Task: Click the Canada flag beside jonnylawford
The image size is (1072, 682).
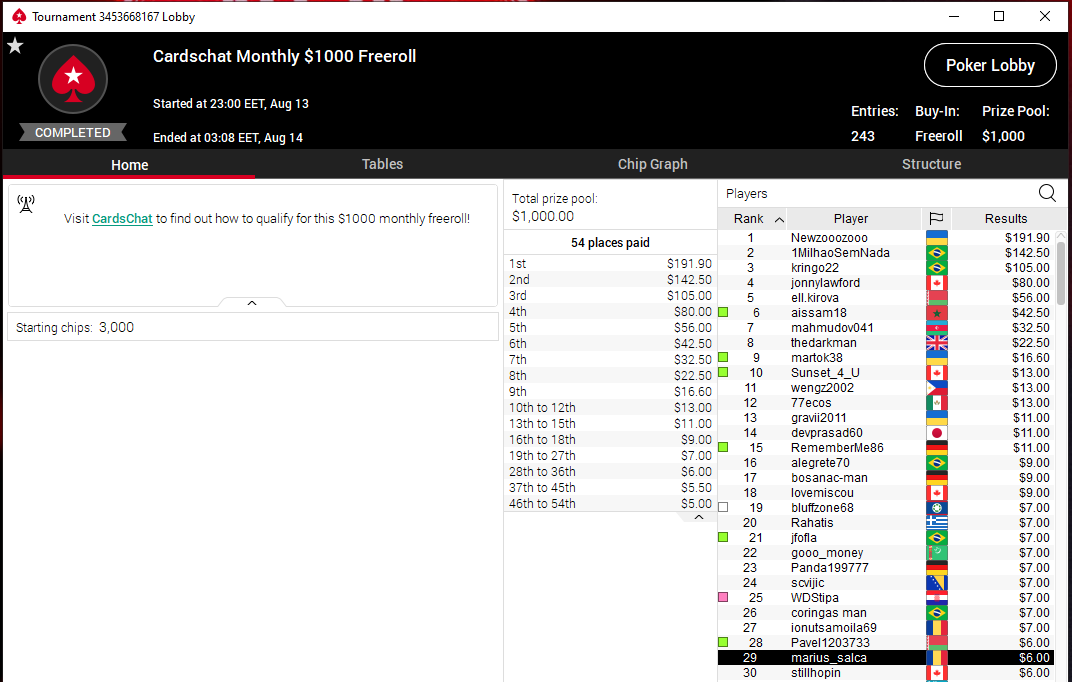Action: pos(937,283)
